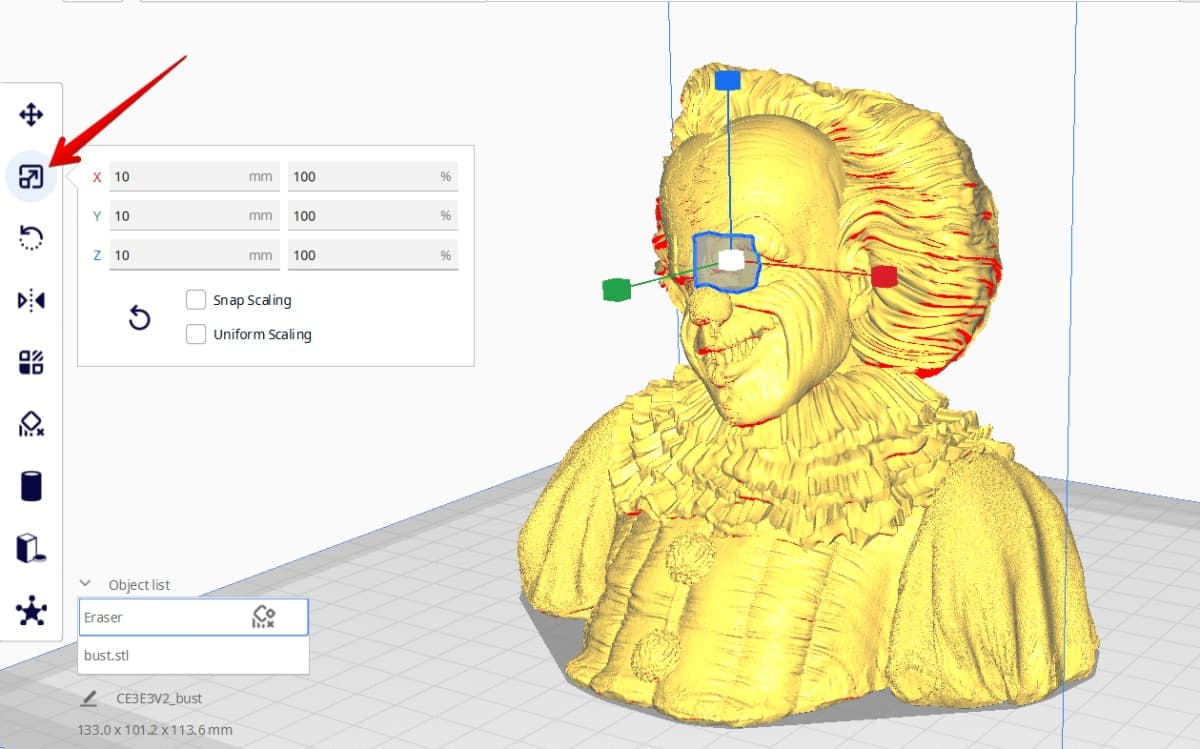
Task: Click the blue Z-axis scale handle
Action: pyautogui.click(x=728, y=80)
